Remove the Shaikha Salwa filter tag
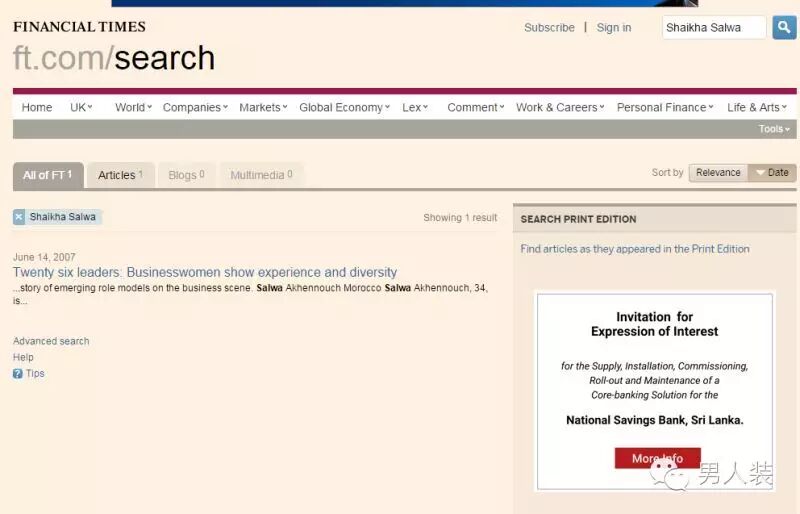 19,217
